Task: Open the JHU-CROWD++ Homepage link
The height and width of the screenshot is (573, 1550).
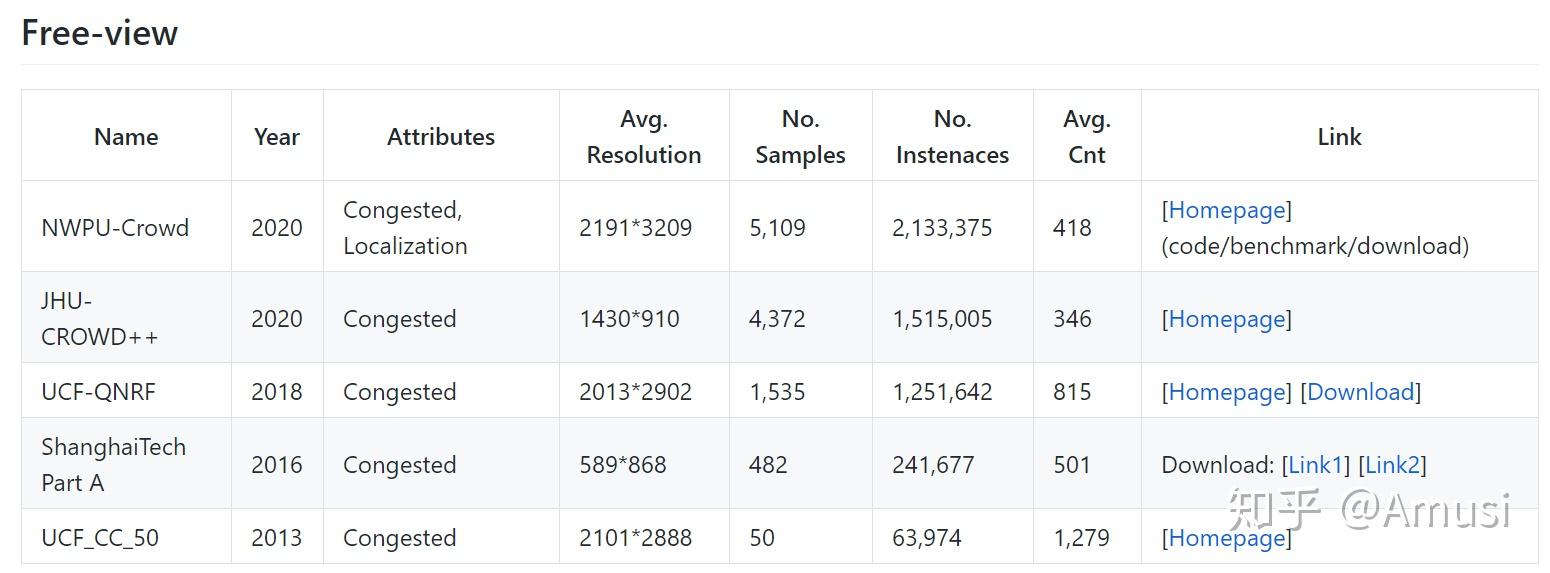Action: pyautogui.click(x=1227, y=319)
